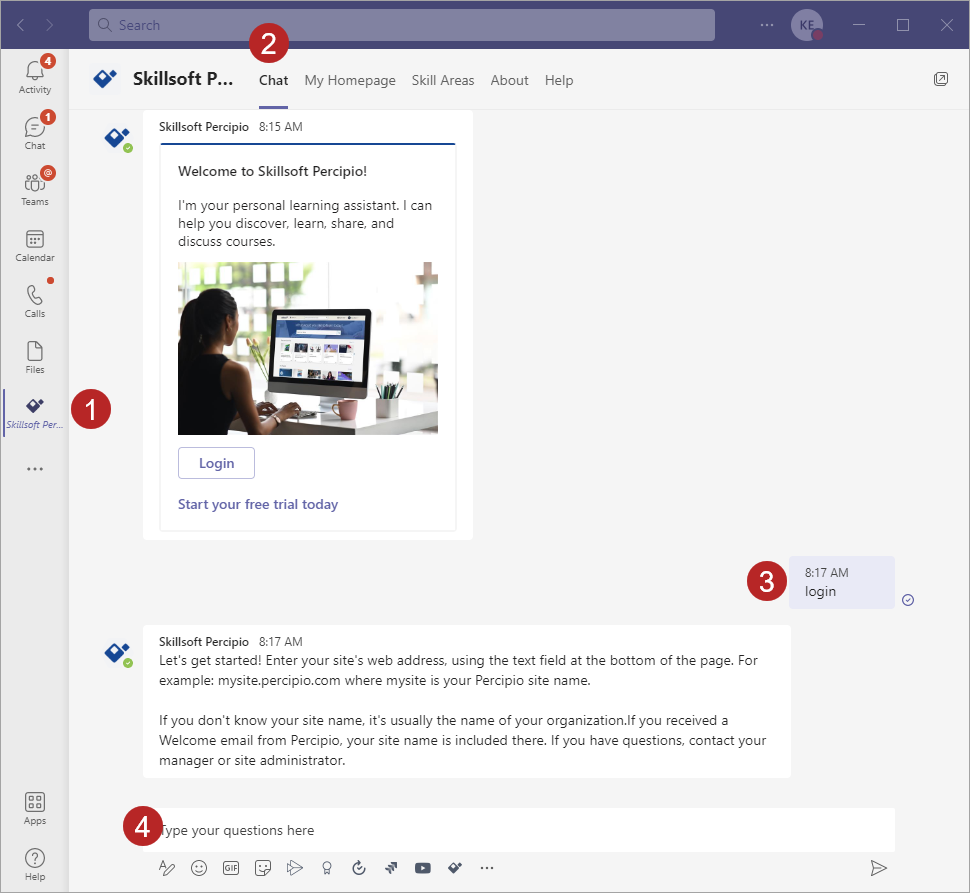The height and width of the screenshot is (893, 970).
Task: Go forward with the title bar forward arrow
Action: [49, 25]
